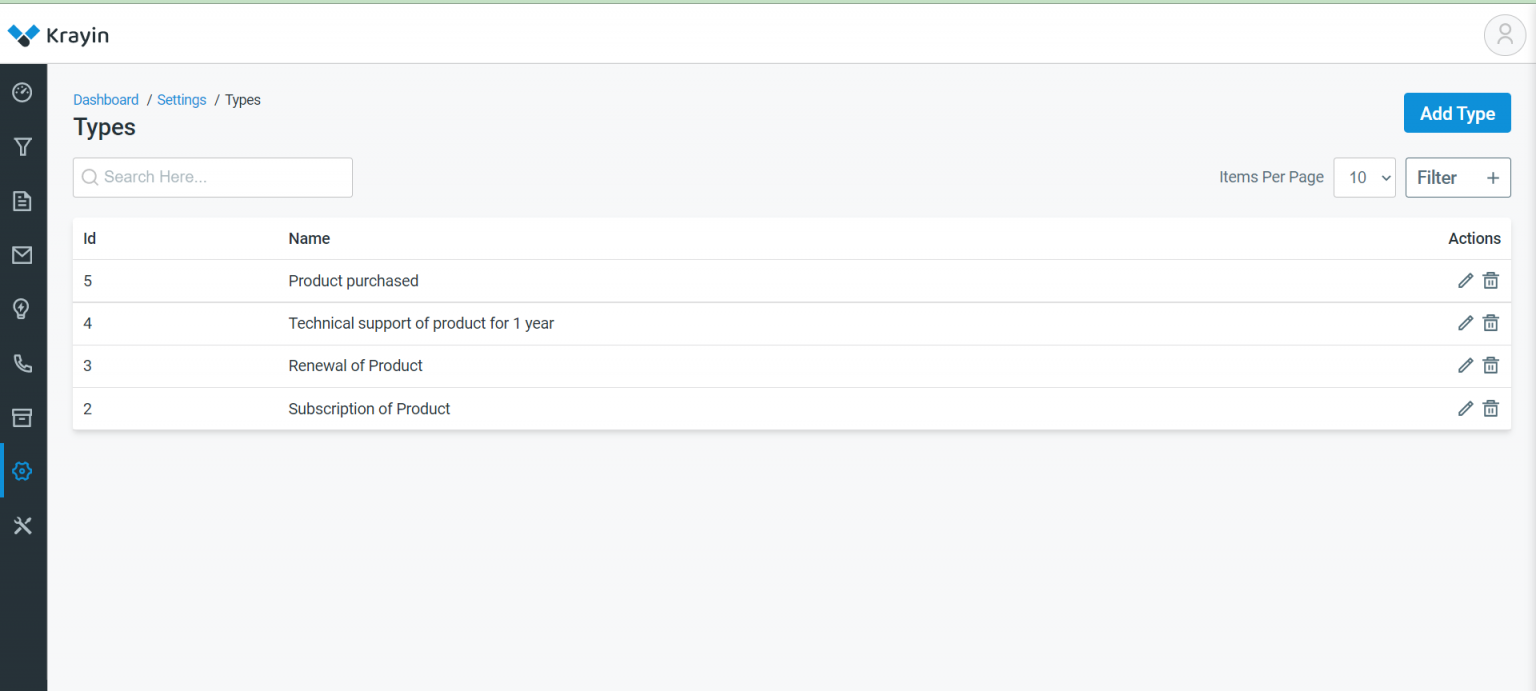
Task: Click the Krayin logo
Action: coord(60,35)
